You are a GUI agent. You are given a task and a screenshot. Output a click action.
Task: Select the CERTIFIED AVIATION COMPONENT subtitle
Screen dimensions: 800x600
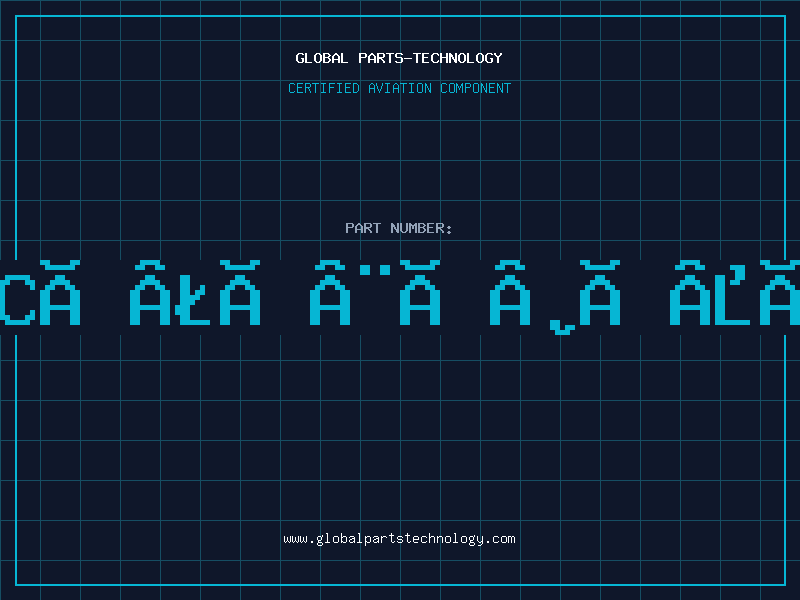click(x=399, y=88)
